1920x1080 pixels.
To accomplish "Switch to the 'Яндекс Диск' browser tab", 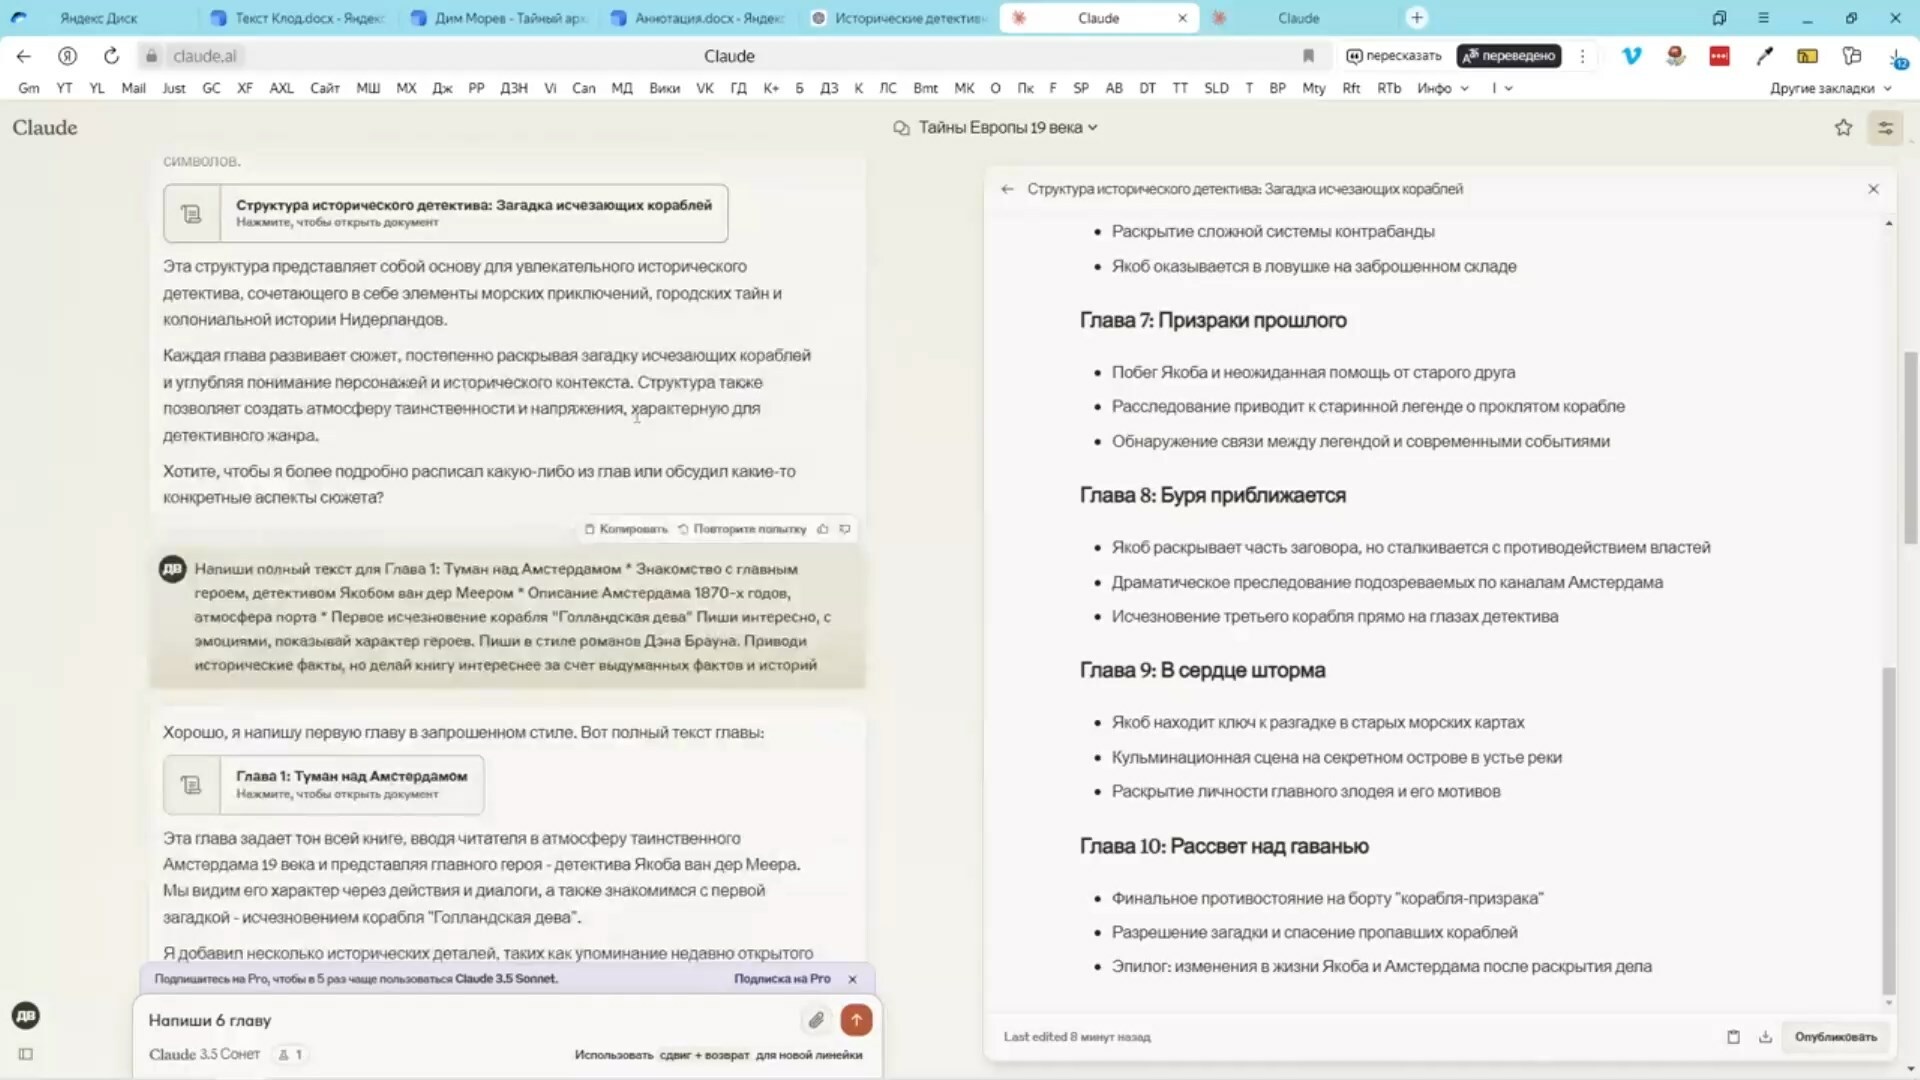I will 98,18.
